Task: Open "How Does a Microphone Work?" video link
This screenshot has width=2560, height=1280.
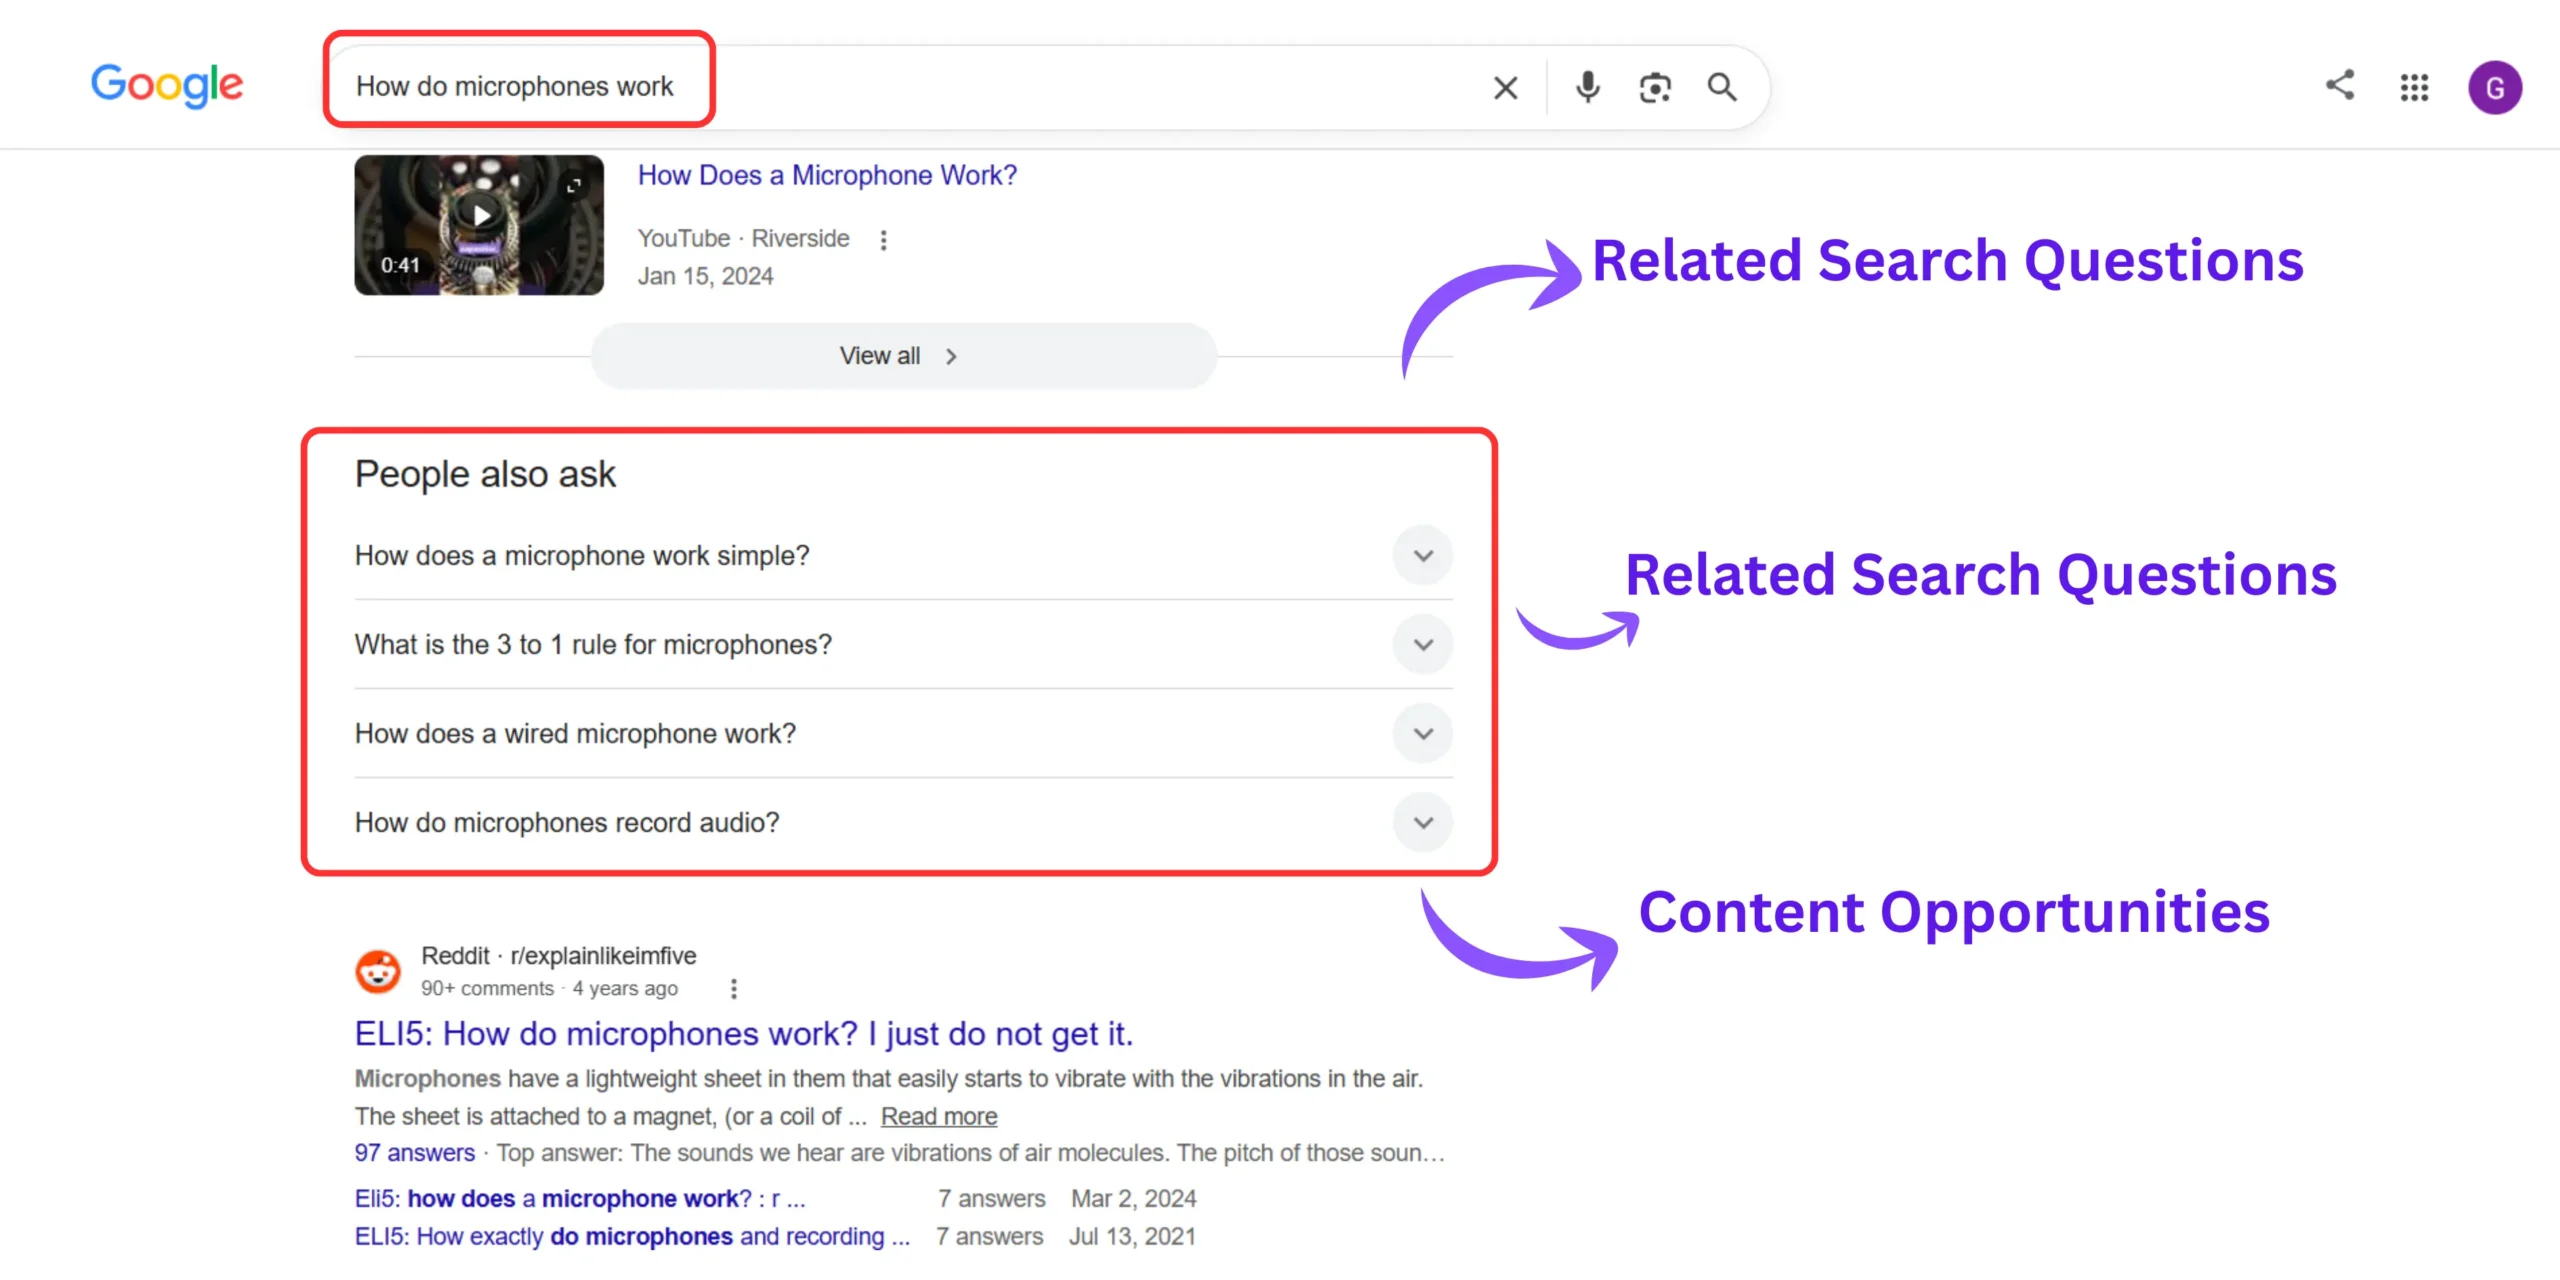Action: [x=827, y=175]
